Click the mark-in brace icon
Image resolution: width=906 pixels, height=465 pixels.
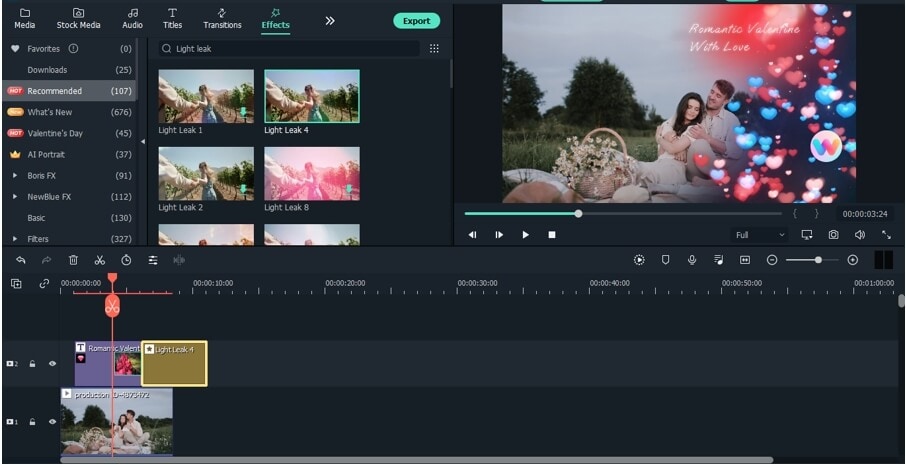click(x=795, y=214)
